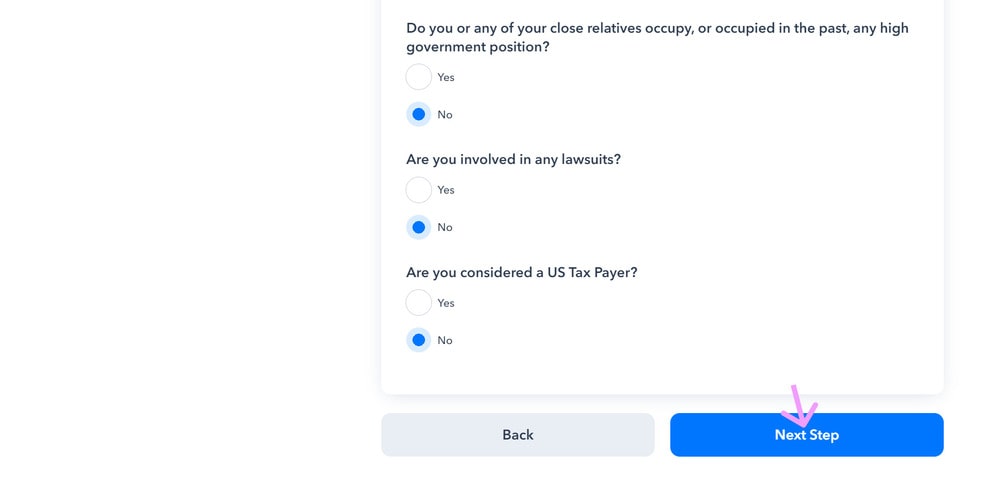This screenshot has height=480, width=1000.
Task: Click 'No' label text under government position question
Action: [445, 115]
